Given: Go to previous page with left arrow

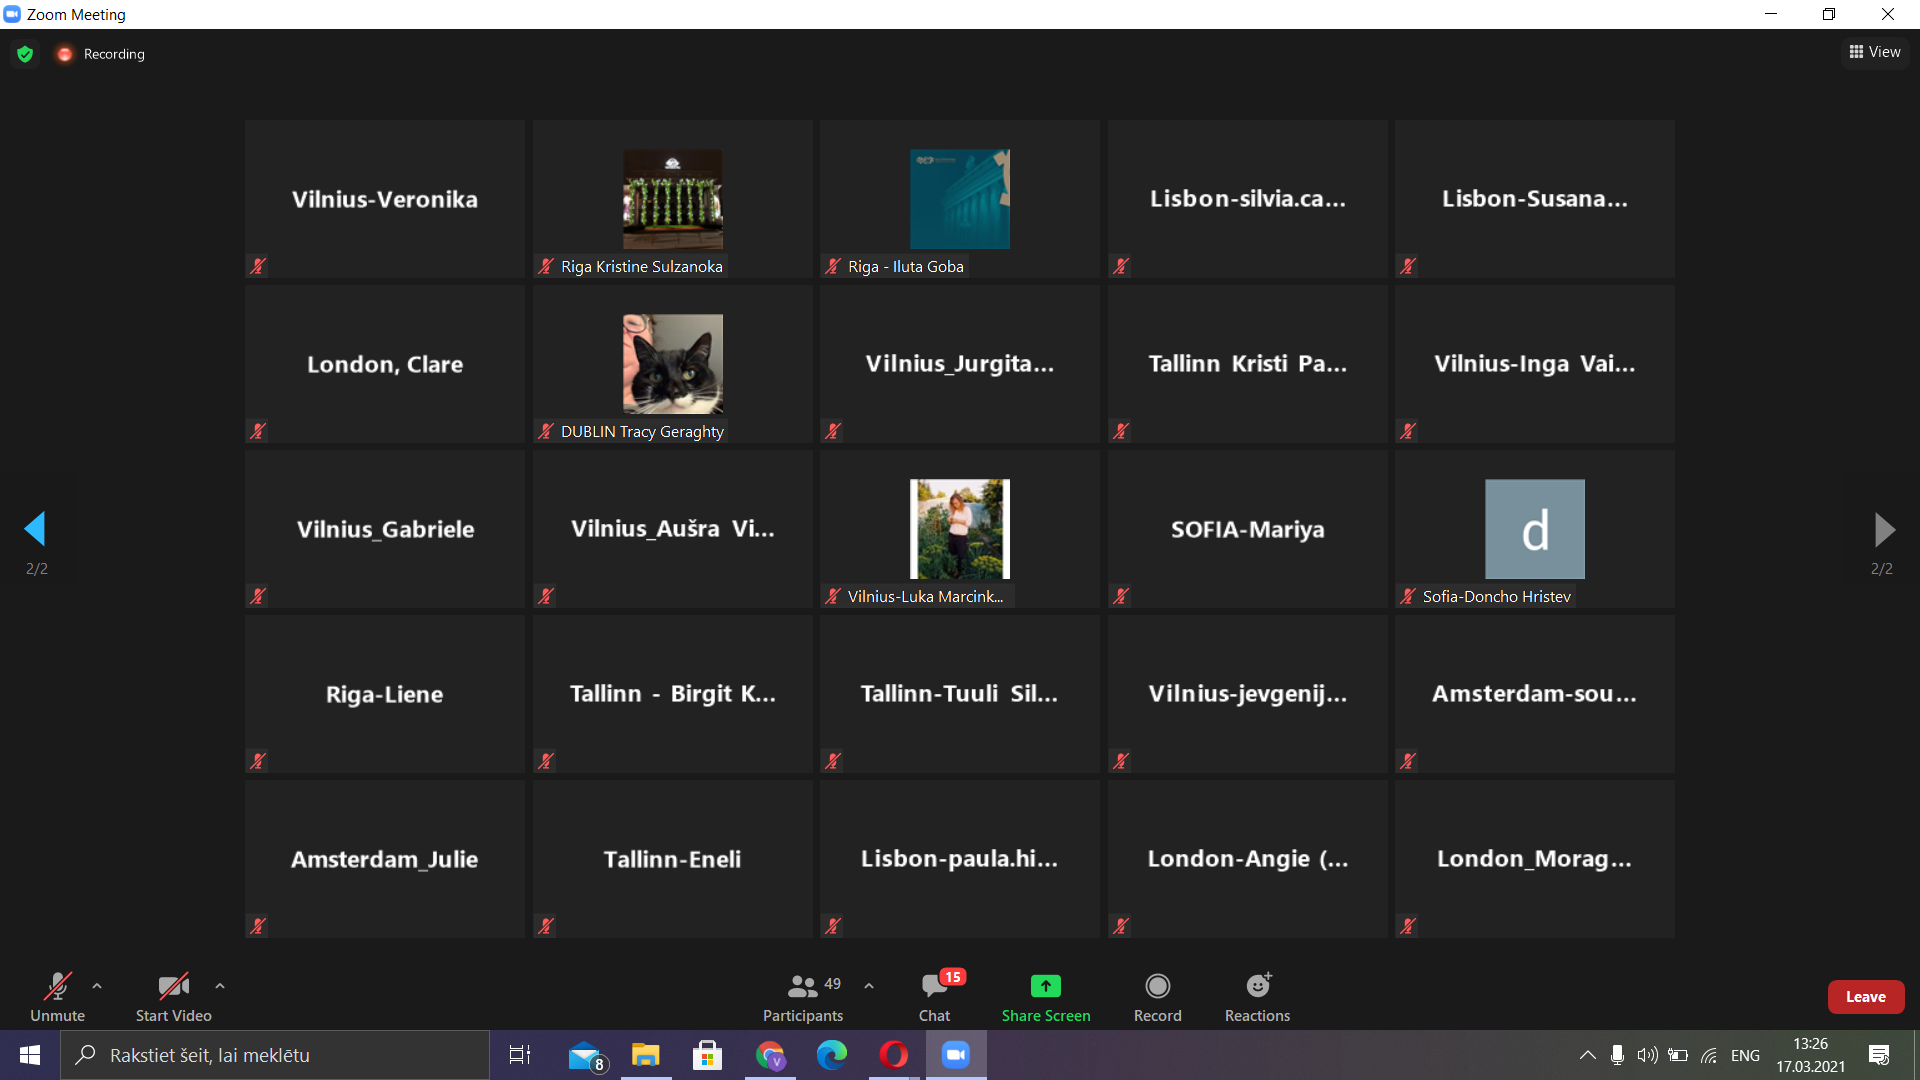Looking at the screenshot, I should tap(36, 529).
